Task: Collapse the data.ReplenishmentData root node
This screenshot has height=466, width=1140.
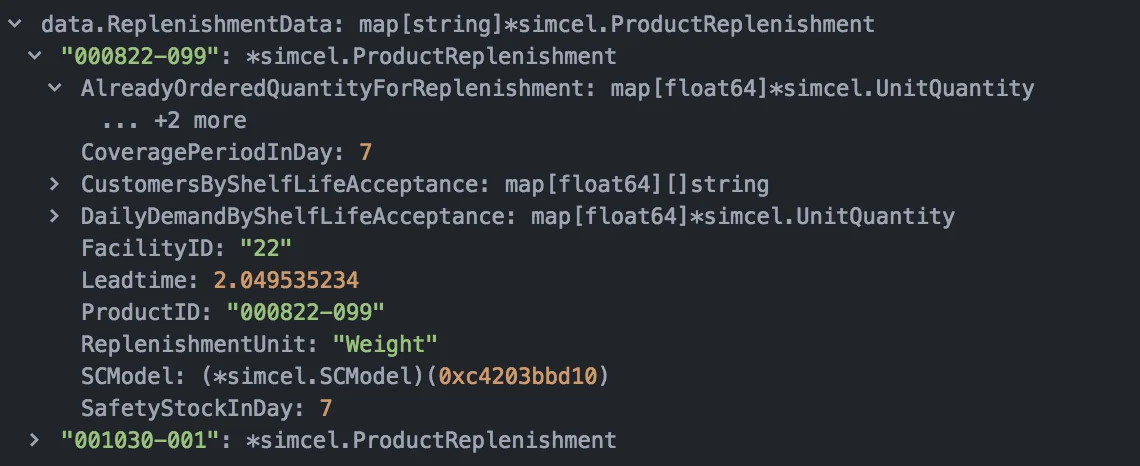Action: point(14,24)
